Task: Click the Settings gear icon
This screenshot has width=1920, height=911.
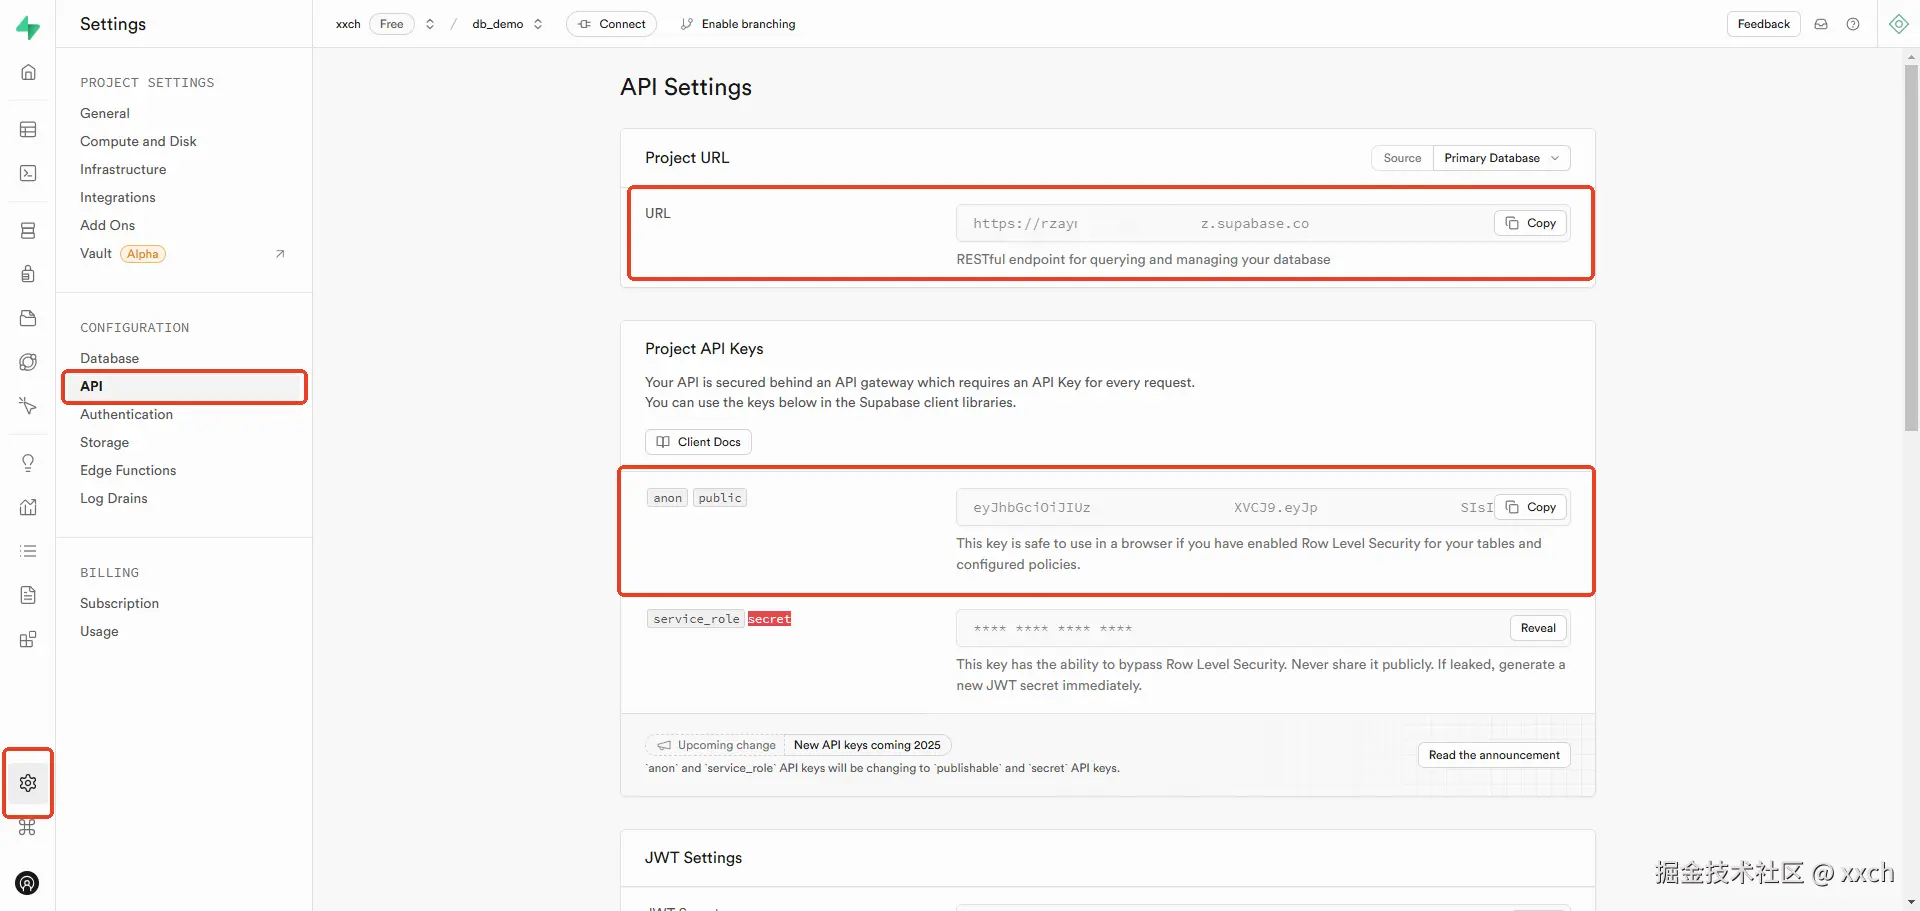Action: (x=28, y=783)
